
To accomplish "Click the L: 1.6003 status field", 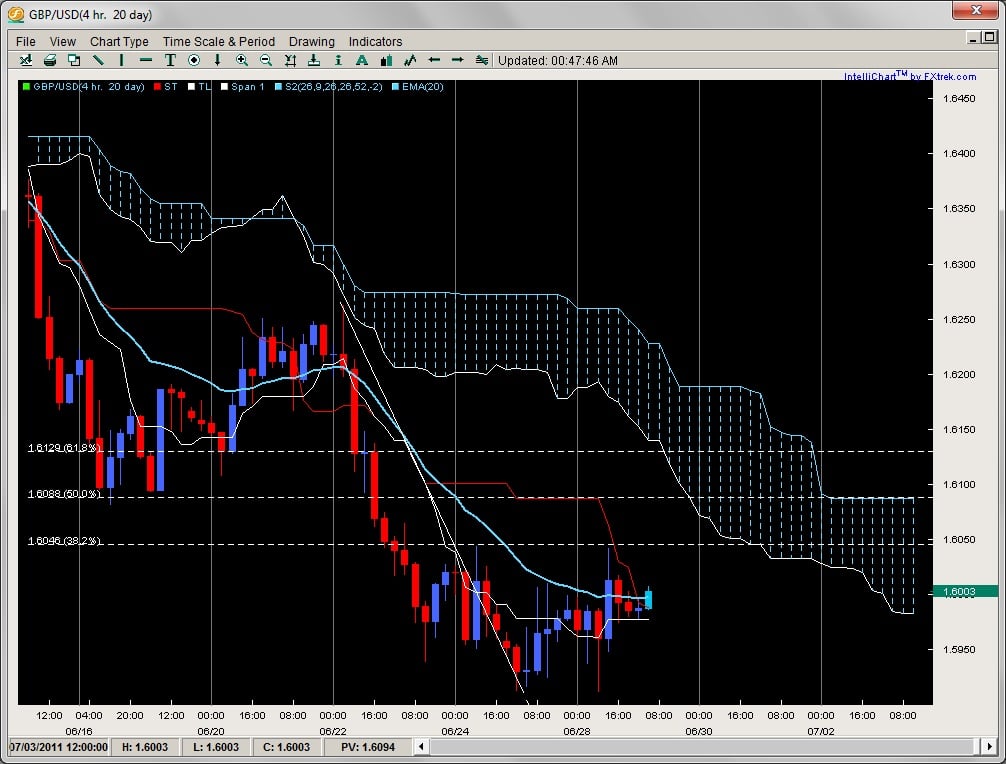I will click(216, 747).
